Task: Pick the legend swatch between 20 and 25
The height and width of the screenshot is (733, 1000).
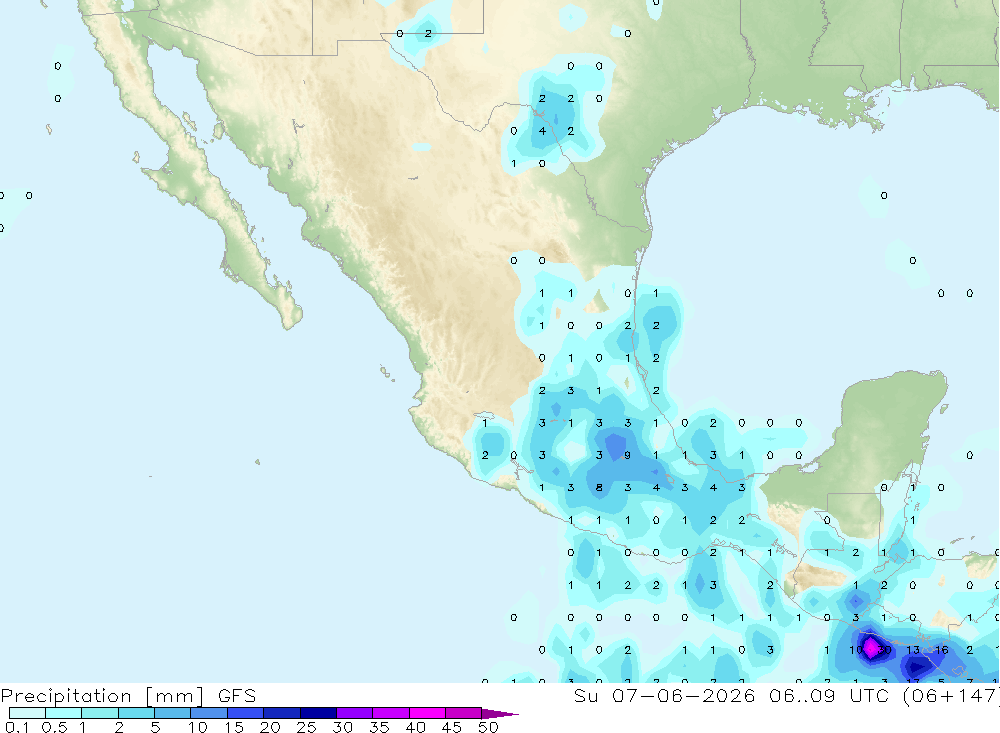Action: point(282,713)
